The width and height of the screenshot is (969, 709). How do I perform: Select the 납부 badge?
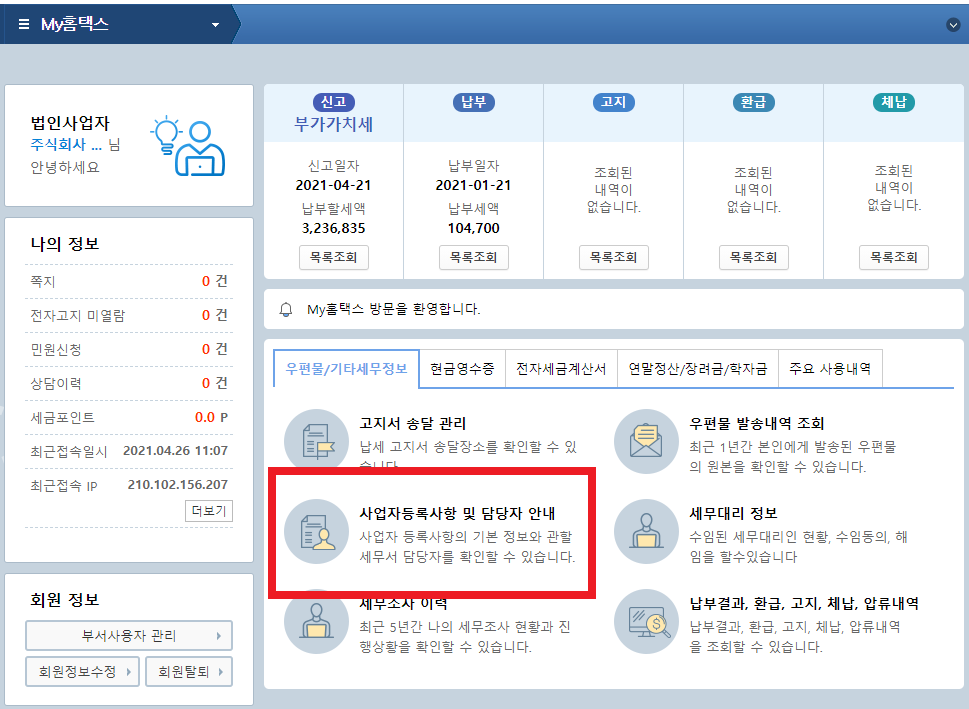(x=473, y=102)
